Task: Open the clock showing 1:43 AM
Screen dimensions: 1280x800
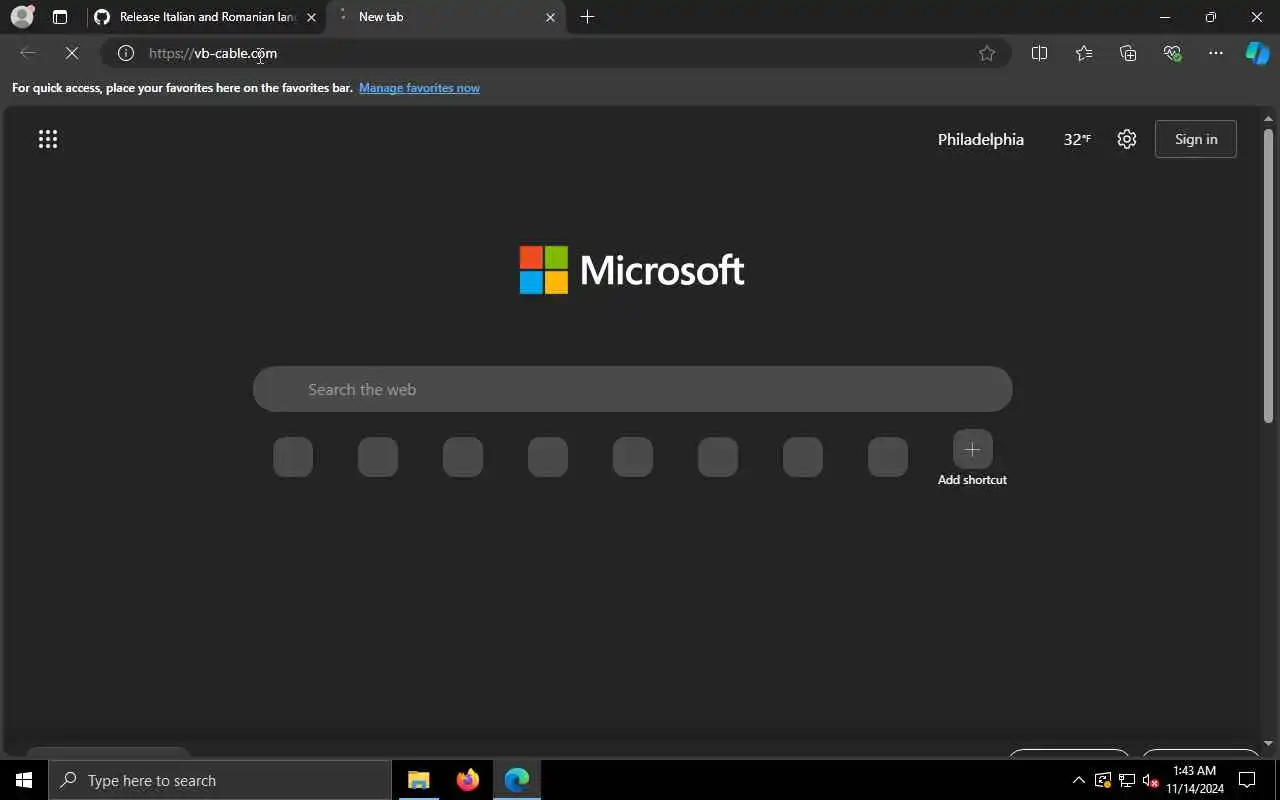Action: tap(1195, 780)
